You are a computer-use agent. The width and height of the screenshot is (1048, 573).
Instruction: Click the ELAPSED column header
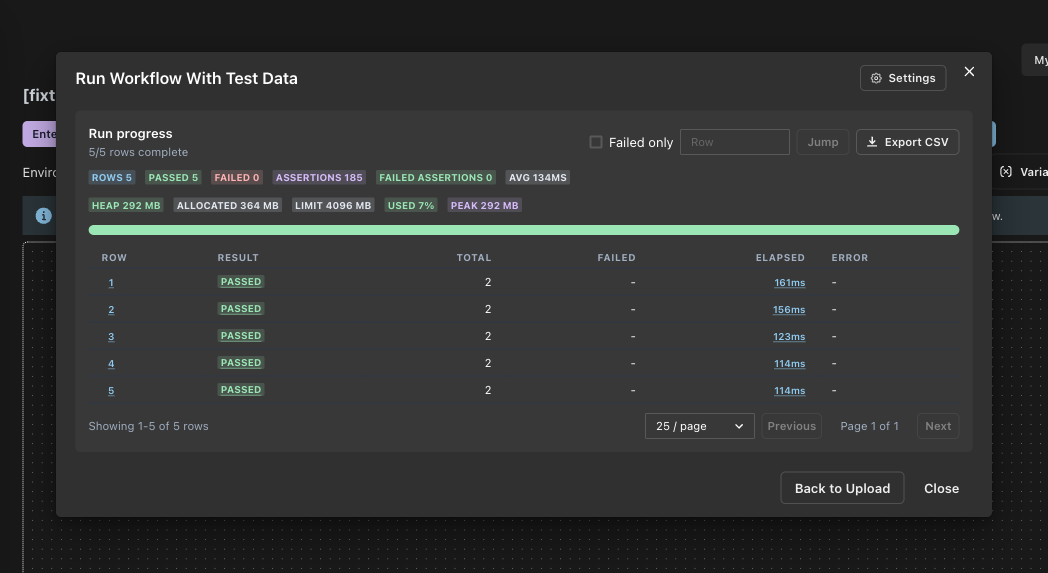[x=780, y=257]
